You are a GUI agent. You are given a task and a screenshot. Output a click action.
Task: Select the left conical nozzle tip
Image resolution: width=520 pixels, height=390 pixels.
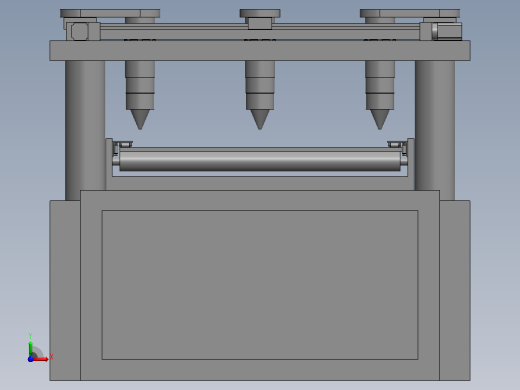tap(140, 119)
